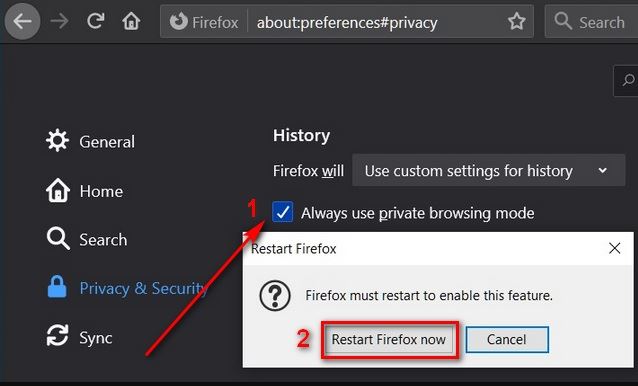
Task: Click the magnifier in the Search bar
Action: pyautogui.click(x=563, y=21)
